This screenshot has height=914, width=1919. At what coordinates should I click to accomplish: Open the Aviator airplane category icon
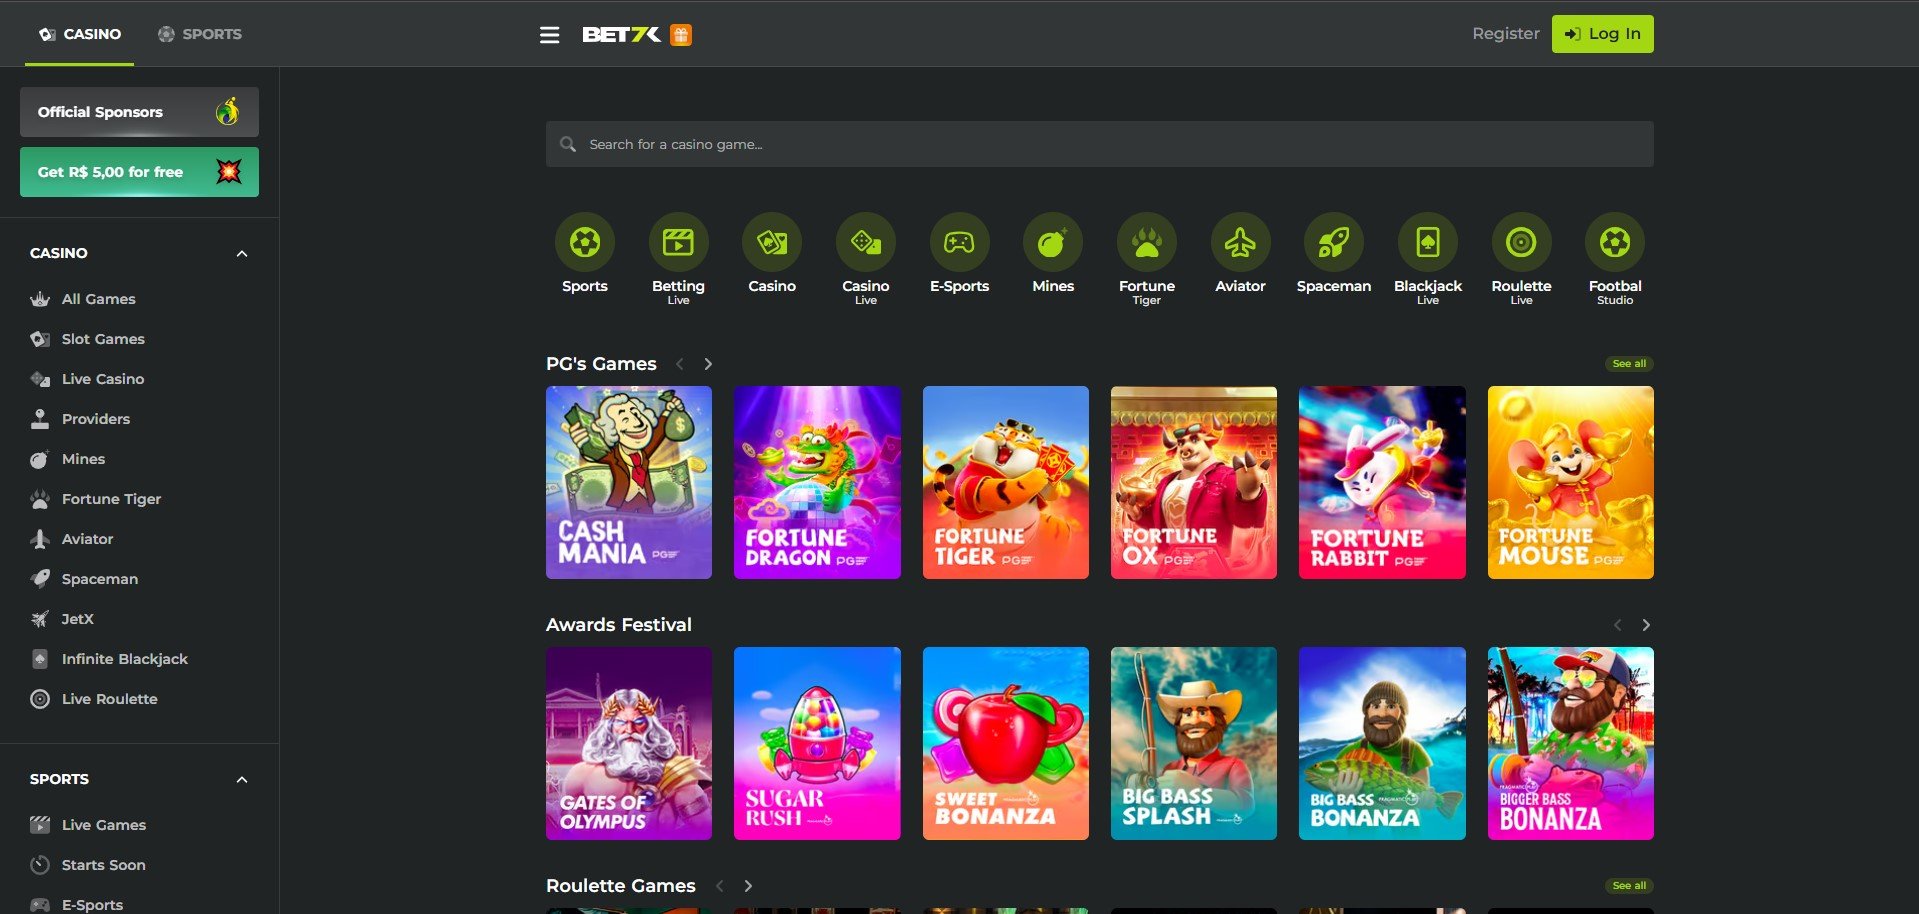(x=1240, y=243)
